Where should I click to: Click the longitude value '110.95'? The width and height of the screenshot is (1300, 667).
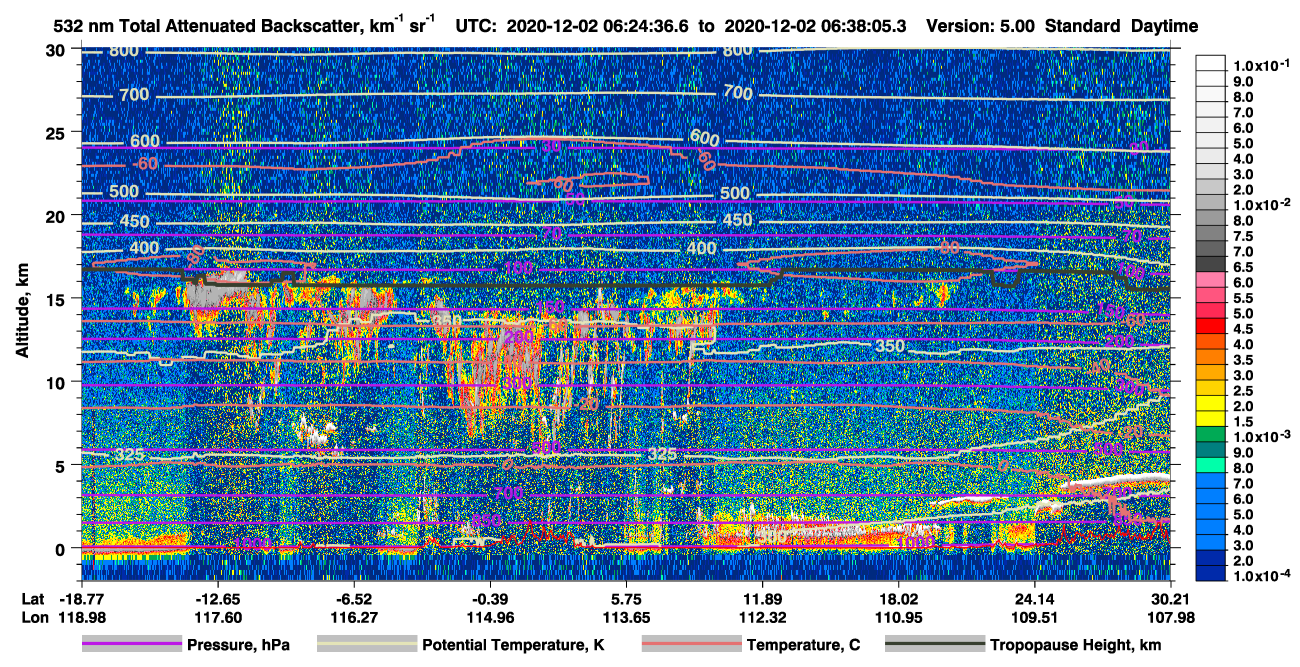coord(899,617)
